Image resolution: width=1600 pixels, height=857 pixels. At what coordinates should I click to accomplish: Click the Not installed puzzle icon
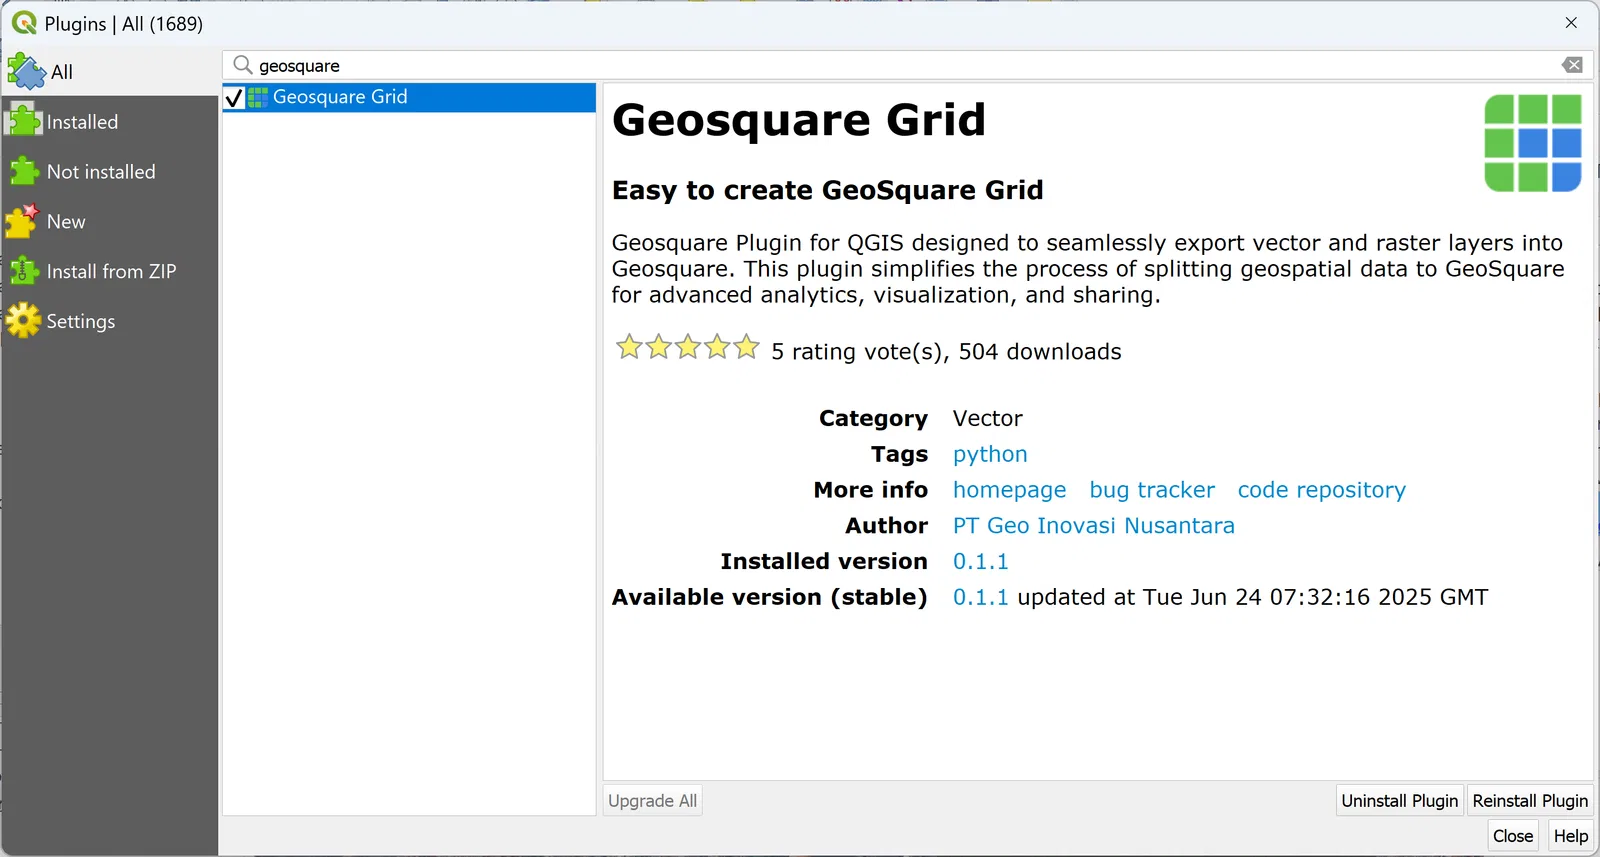pyautogui.click(x=23, y=171)
